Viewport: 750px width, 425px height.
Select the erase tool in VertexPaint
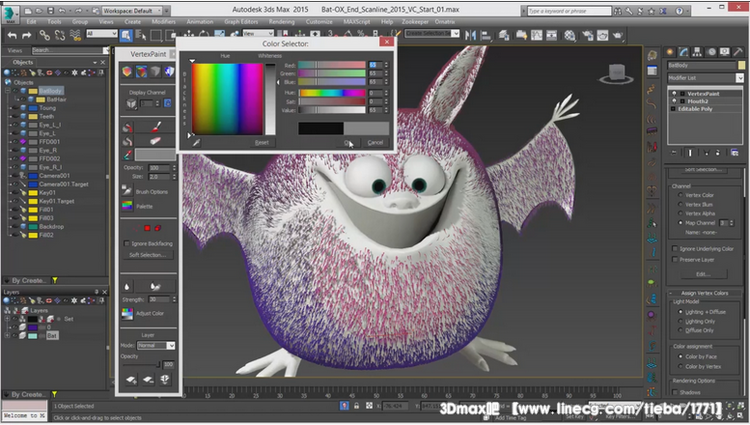[x=156, y=141]
